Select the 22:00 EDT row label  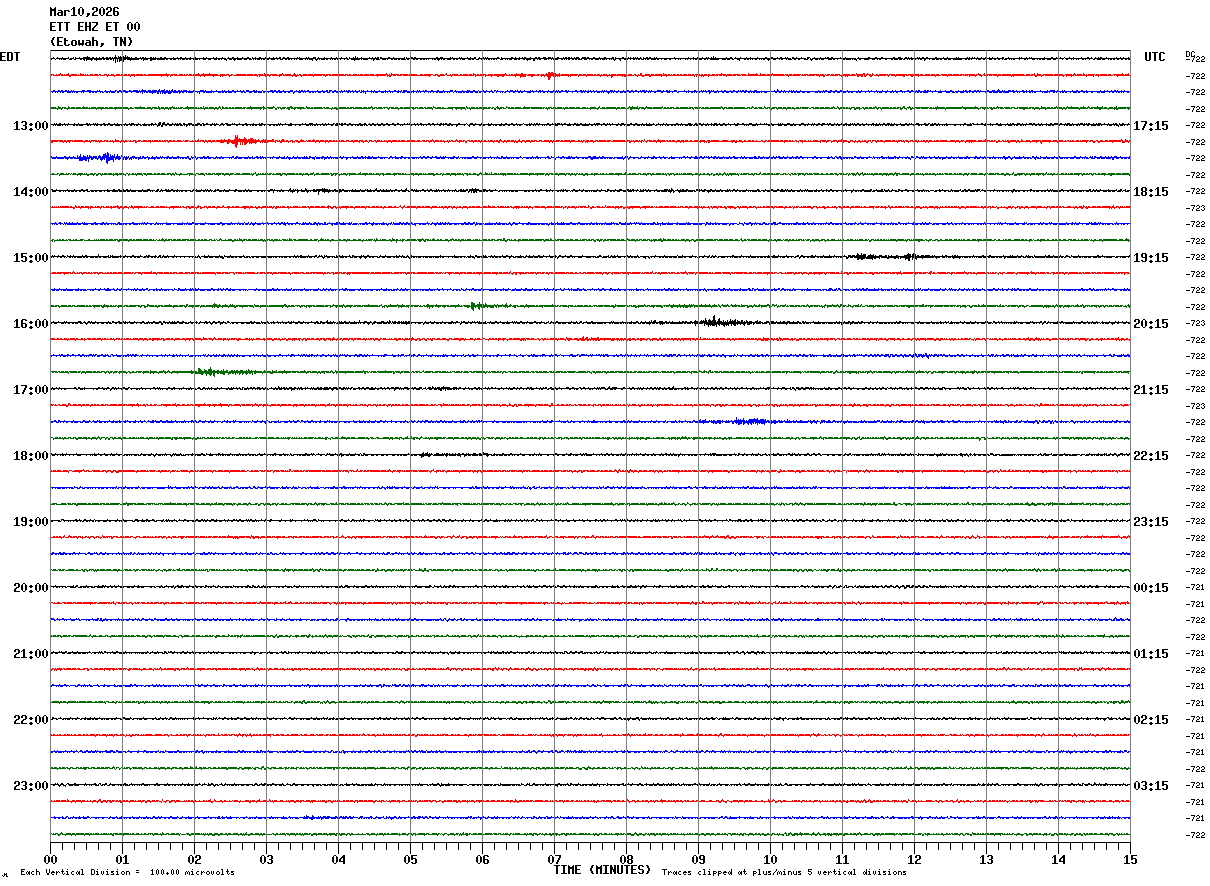(x=30, y=720)
